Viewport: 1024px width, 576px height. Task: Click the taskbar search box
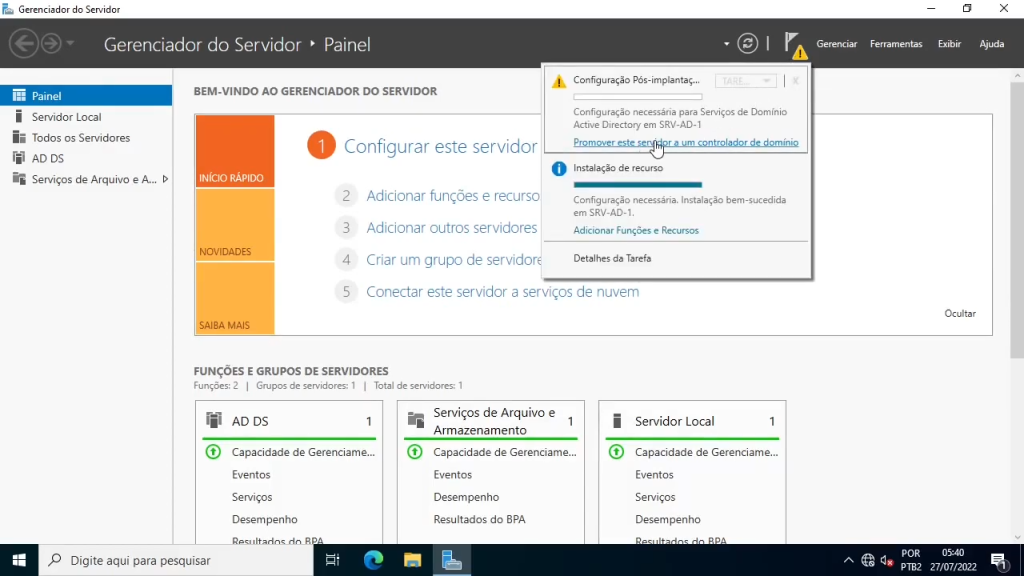176,560
